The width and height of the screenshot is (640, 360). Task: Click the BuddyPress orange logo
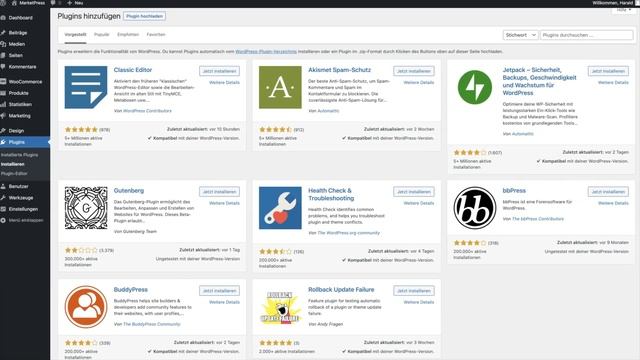click(x=86, y=307)
